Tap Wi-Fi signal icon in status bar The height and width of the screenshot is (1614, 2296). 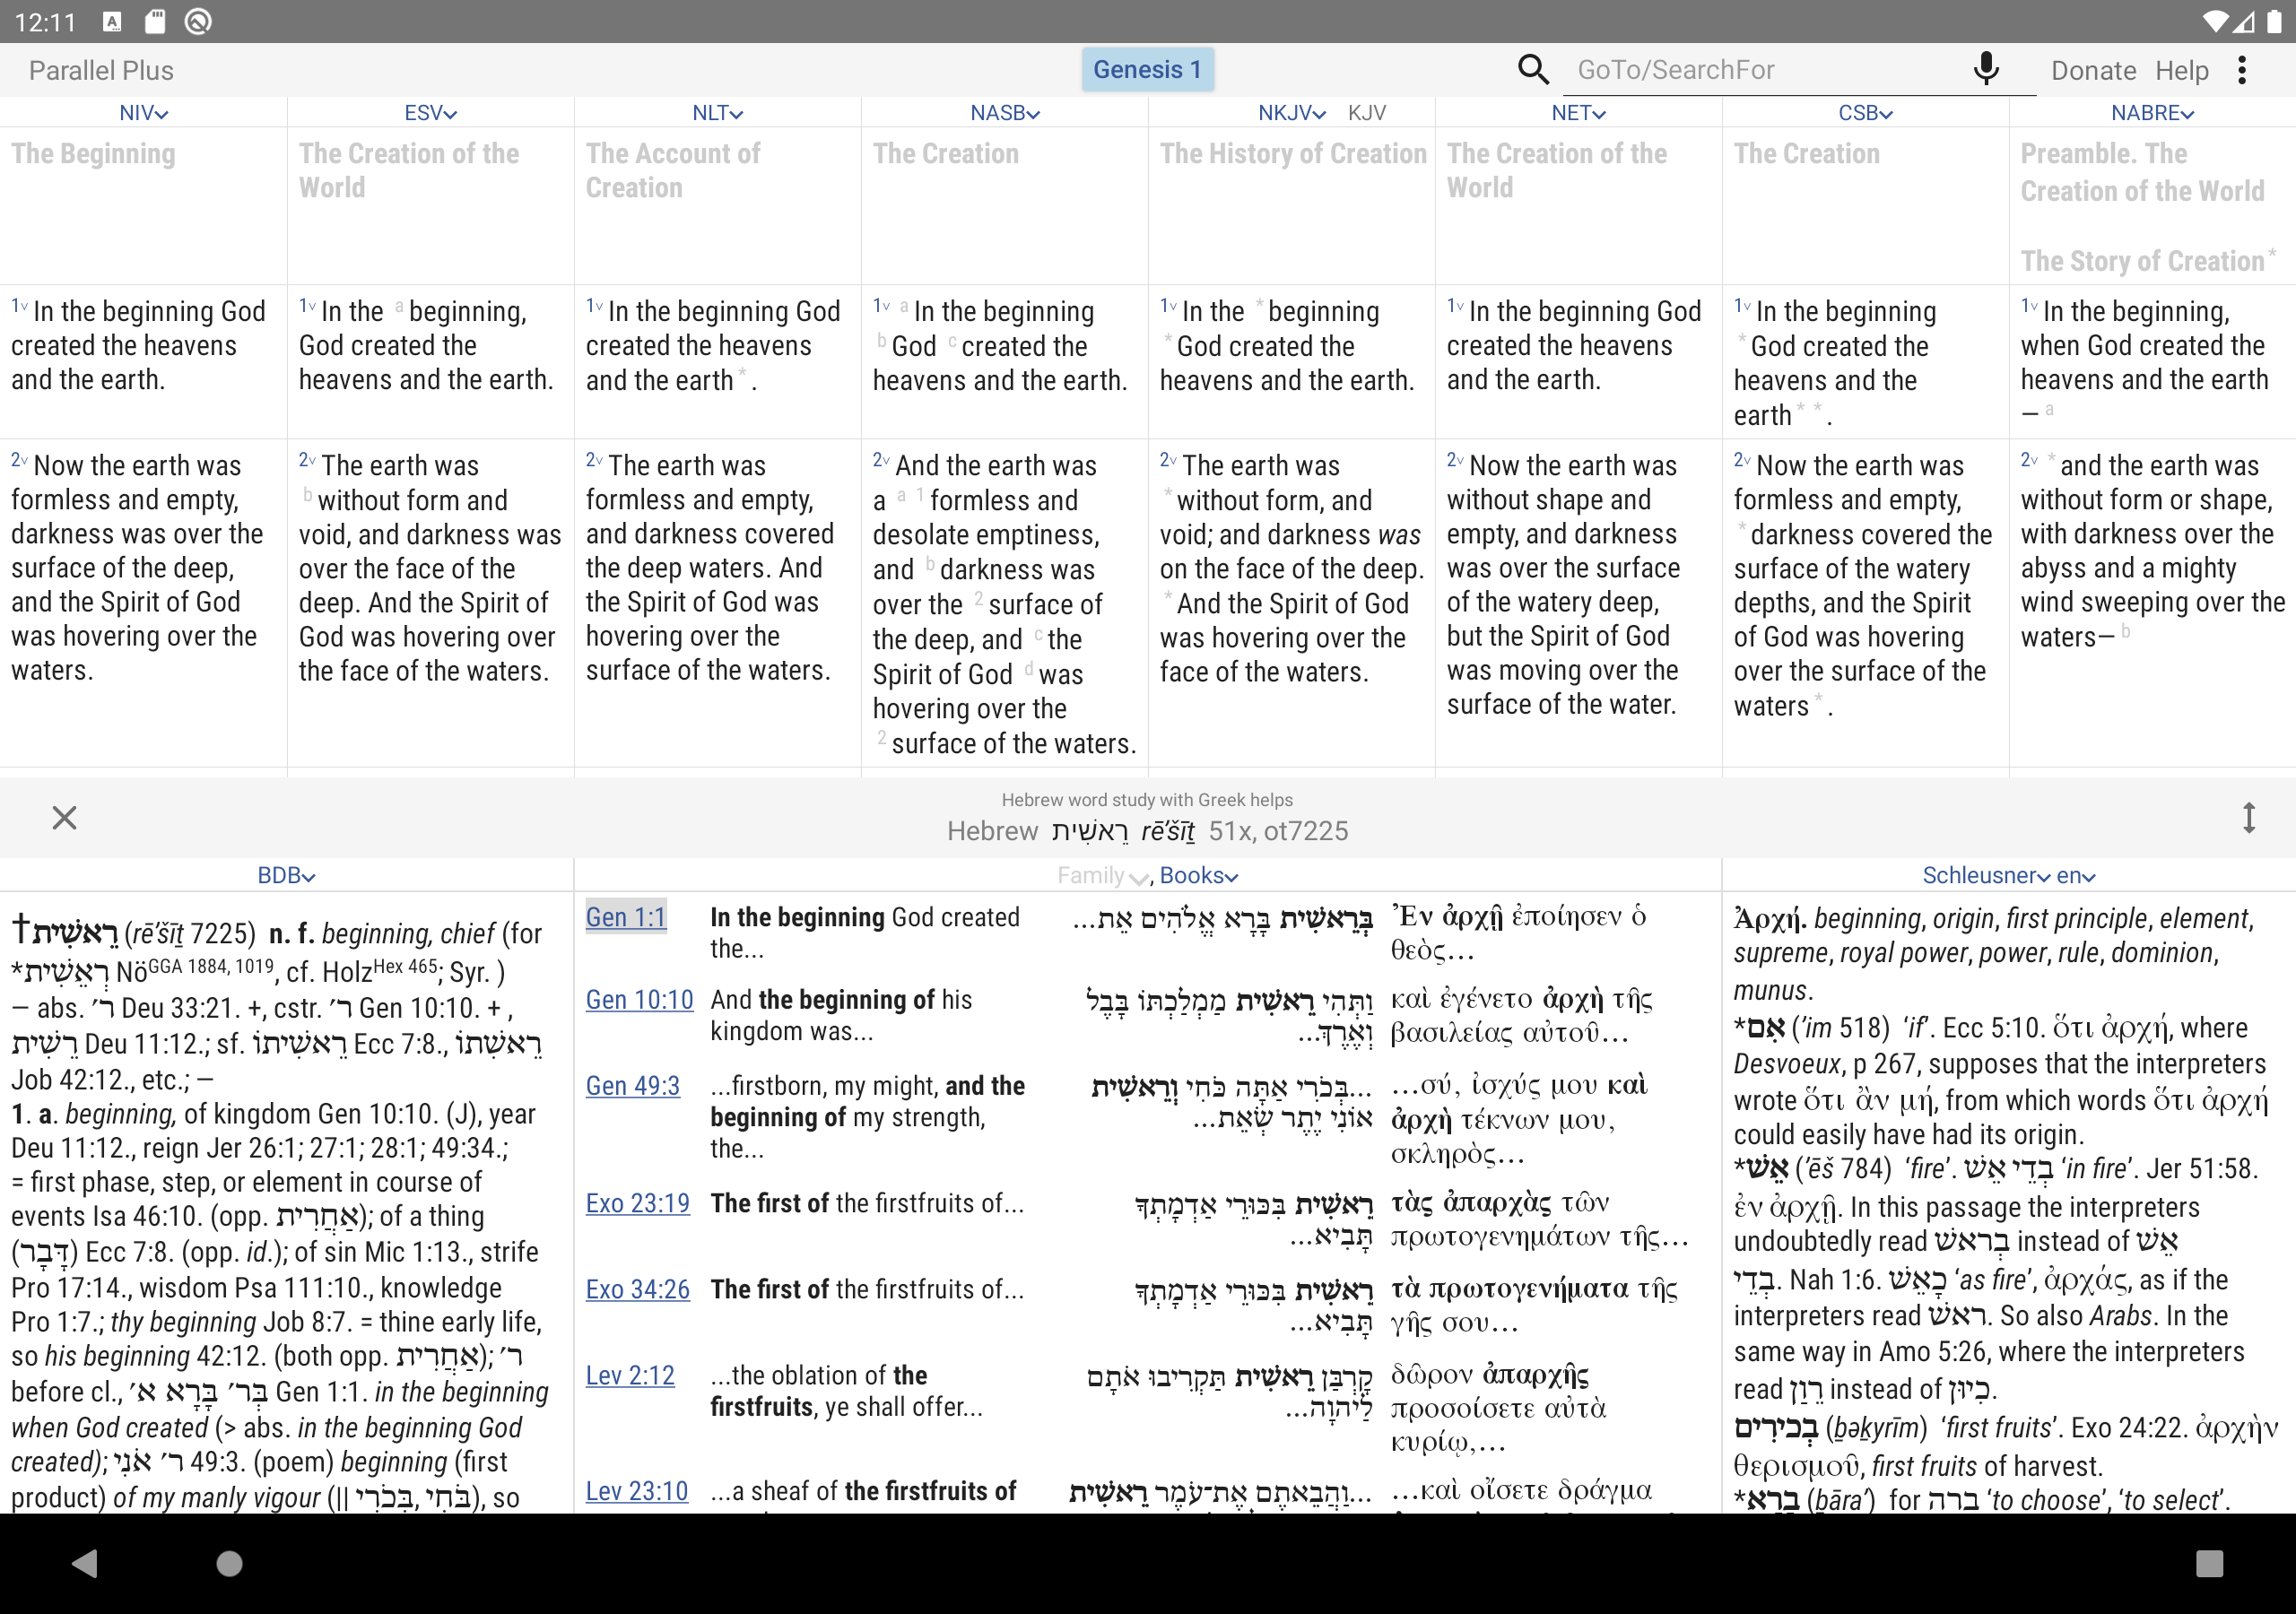tap(2214, 21)
